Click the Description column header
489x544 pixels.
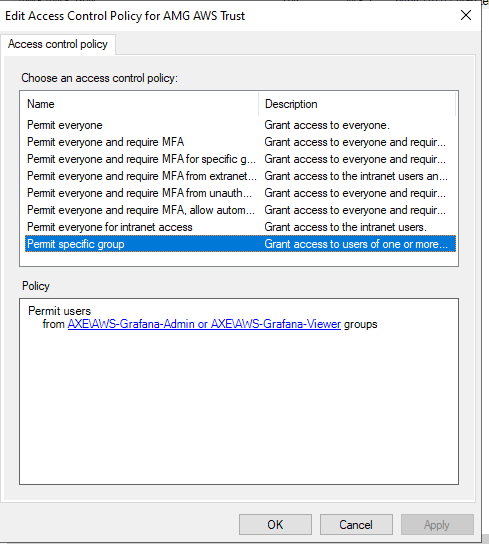357,104
